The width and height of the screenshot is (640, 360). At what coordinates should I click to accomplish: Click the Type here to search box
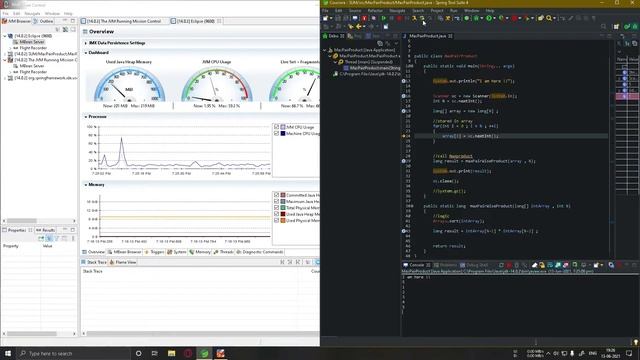pos(73,353)
